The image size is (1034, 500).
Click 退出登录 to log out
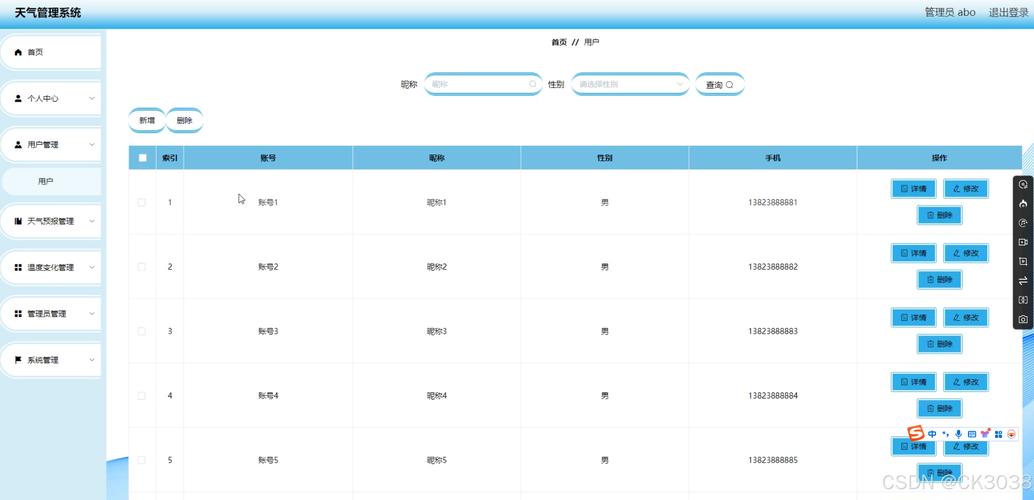tap(1008, 12)
